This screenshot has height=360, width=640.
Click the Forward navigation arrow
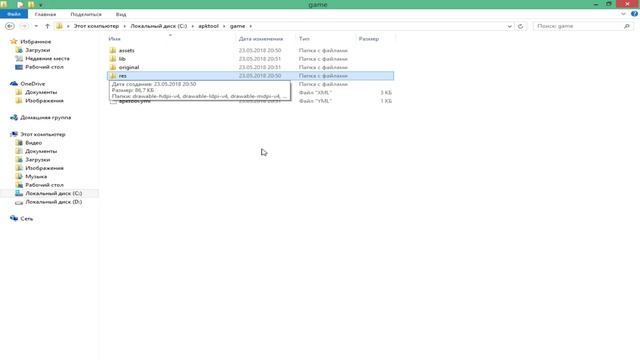click(24, 26)
